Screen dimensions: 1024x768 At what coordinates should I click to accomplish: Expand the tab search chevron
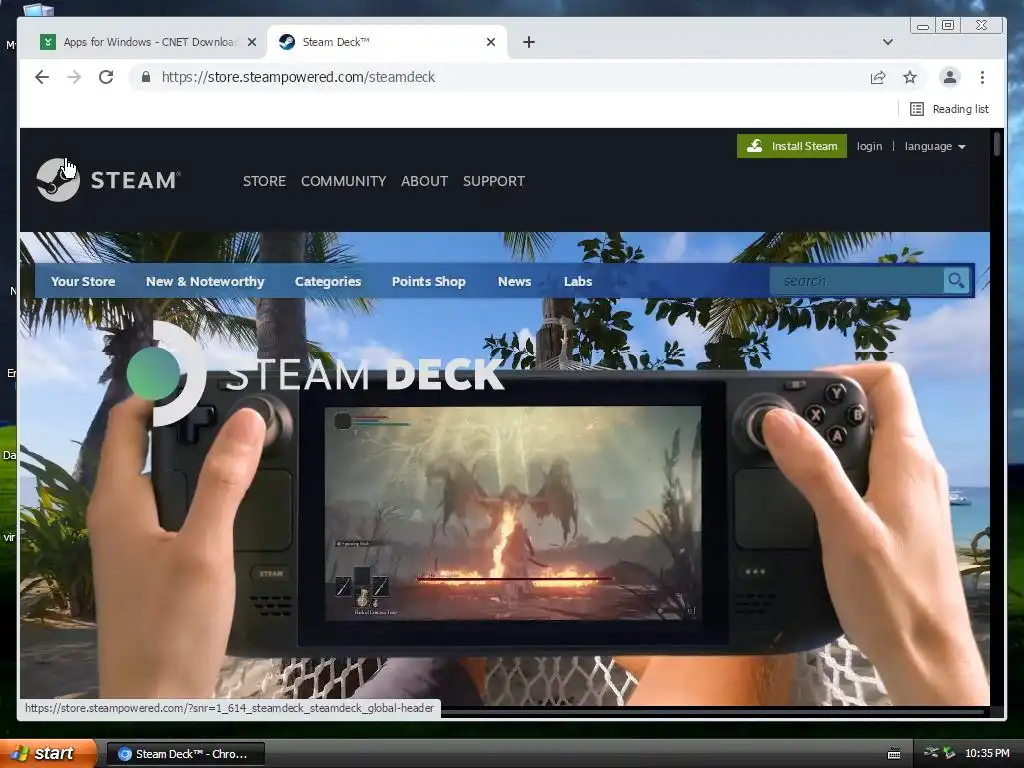tap(888, 42)
